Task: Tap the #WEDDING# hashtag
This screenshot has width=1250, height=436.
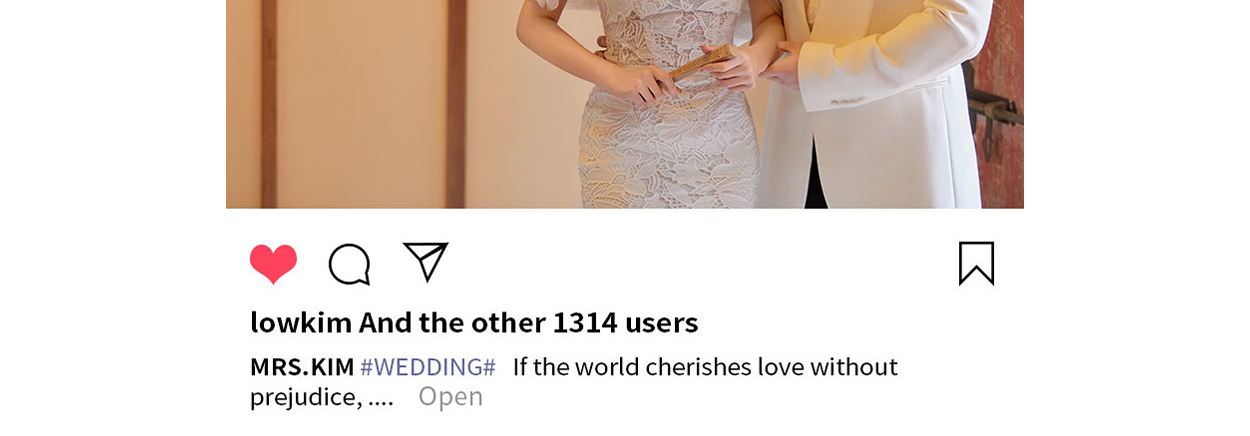Action: click(428, 367)
